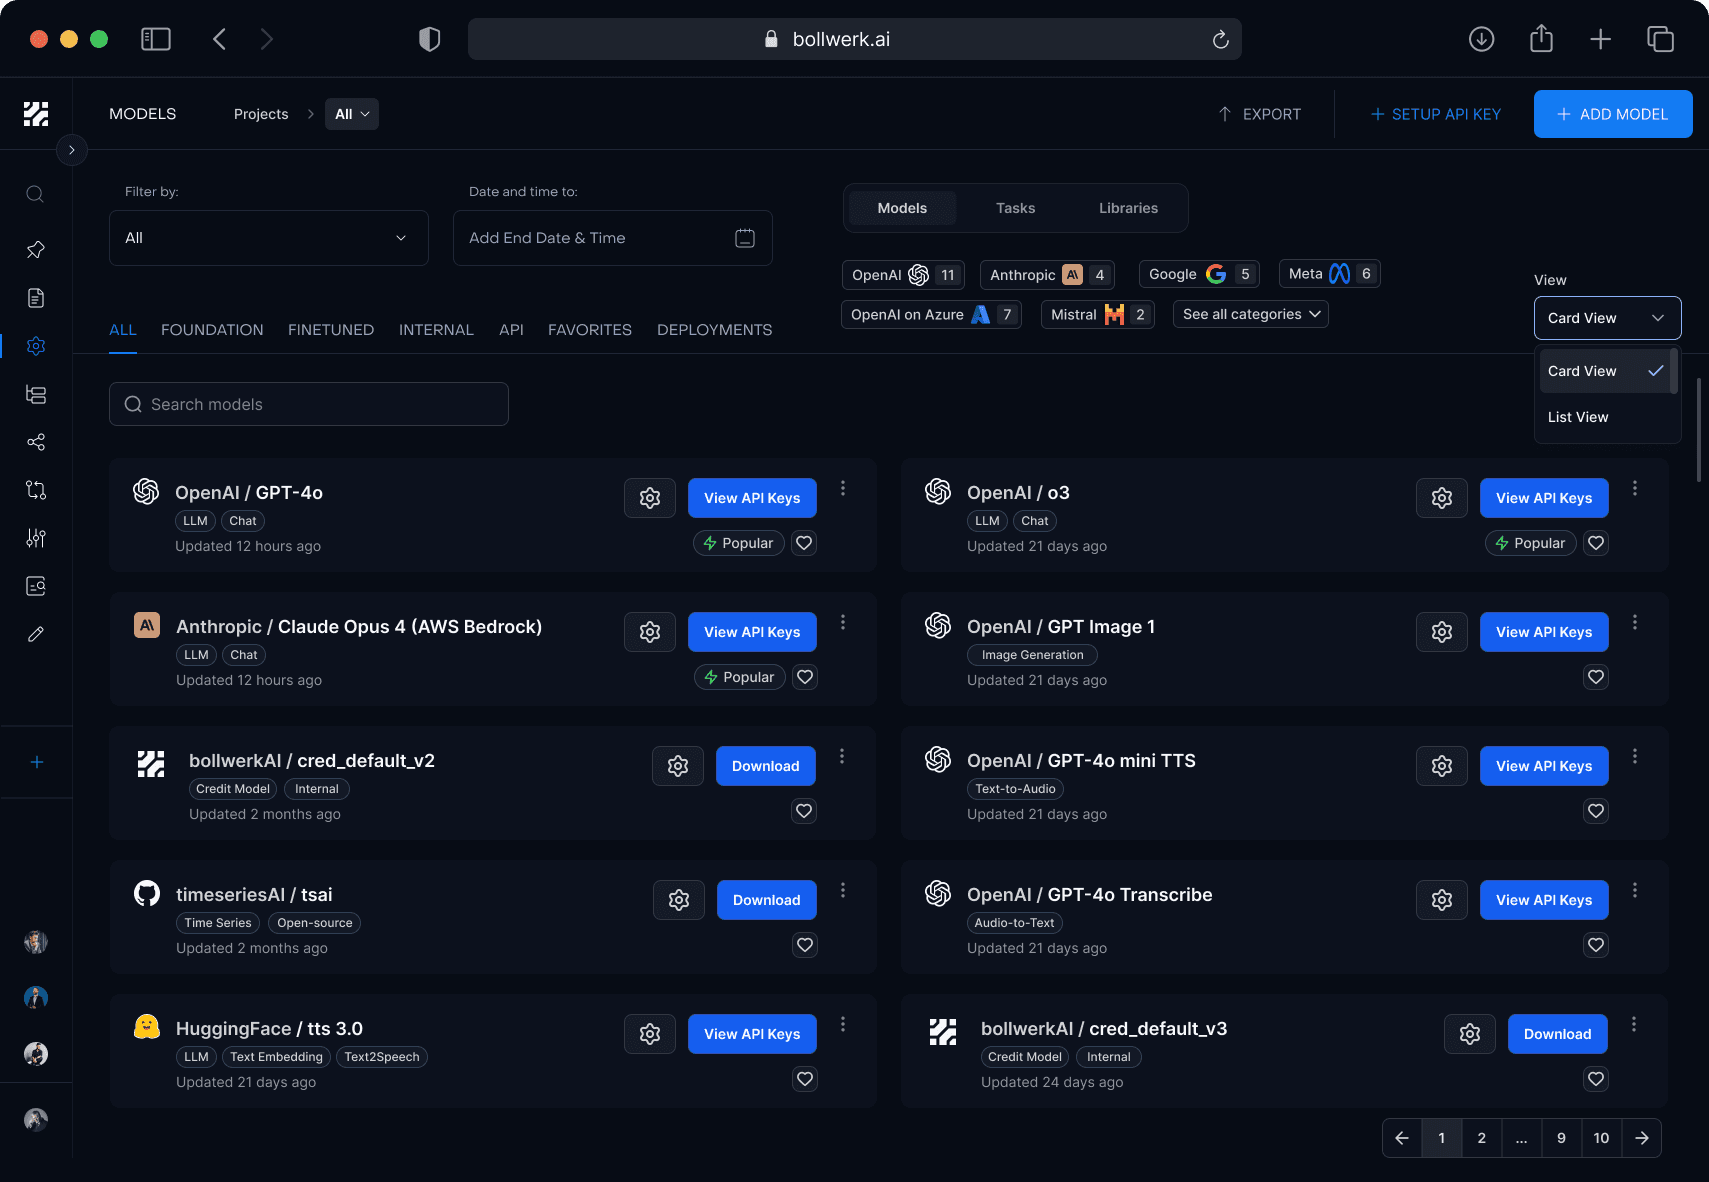This screenshot has width=1709, height=1182.
Task: Click the plus icon in left sidebar
Action: [36, 762]
